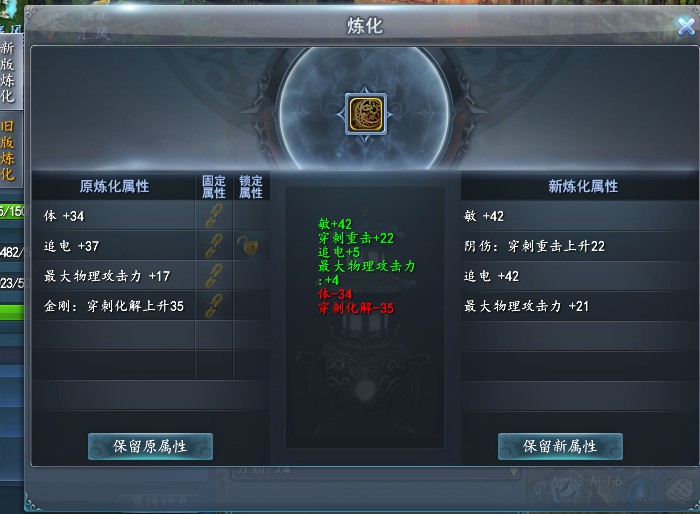Viewport: 700px width, 514px height.
Task: Open dropdown arrow below refine panel
Action: coord(513,472)
